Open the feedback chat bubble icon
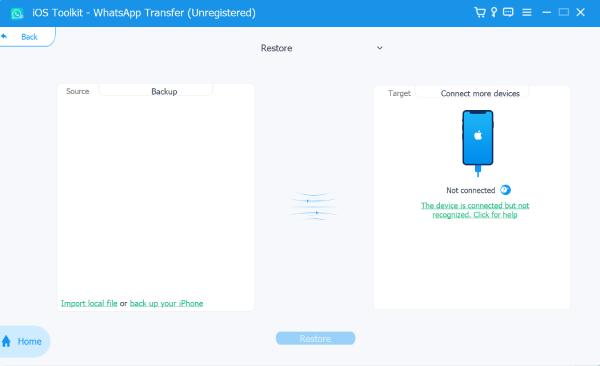The width and height of the screenshot is (600, 366). coord(508,12)
